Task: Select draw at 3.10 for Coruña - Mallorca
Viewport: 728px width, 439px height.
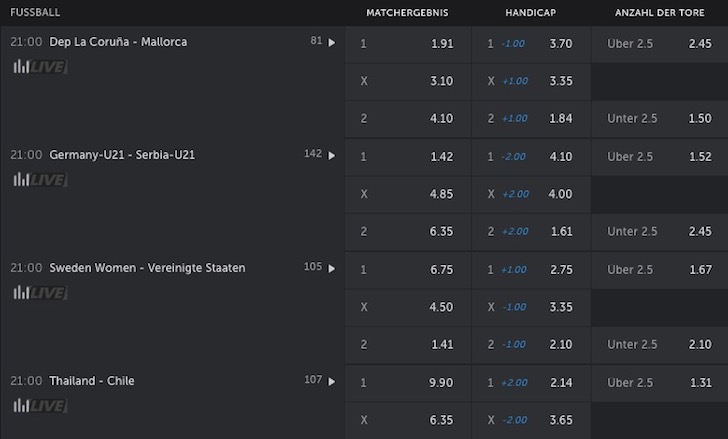Action: coord(408,82)
